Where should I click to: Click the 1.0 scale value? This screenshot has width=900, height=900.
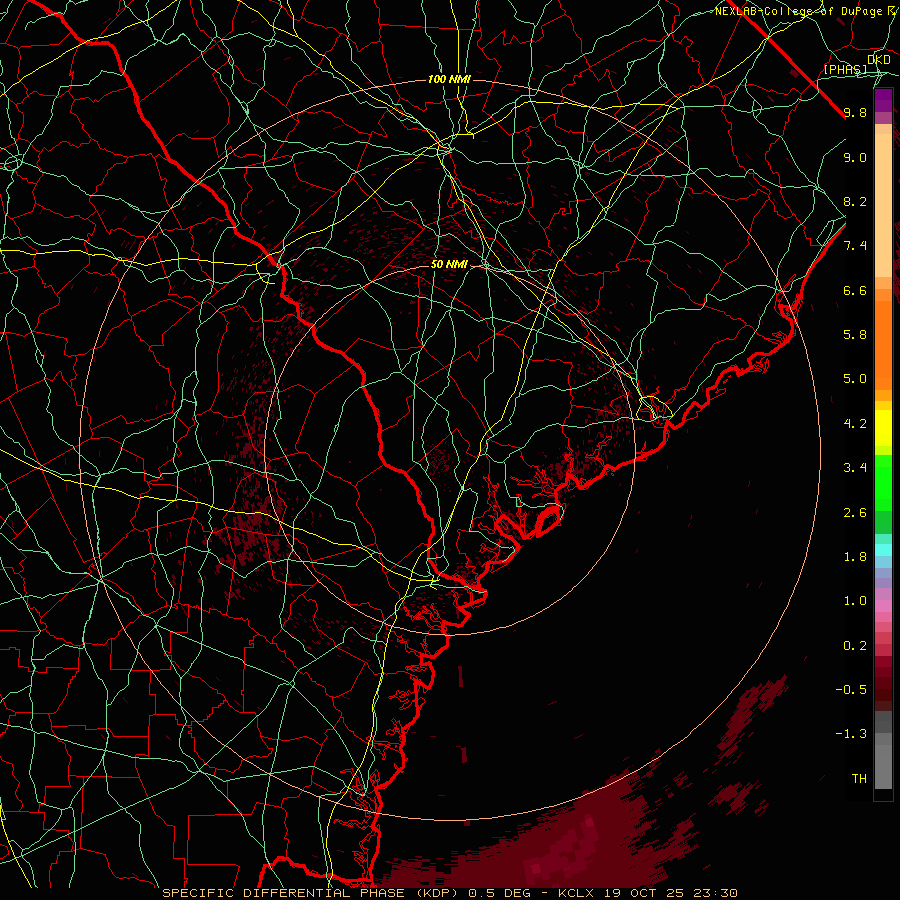click(855, 601)
